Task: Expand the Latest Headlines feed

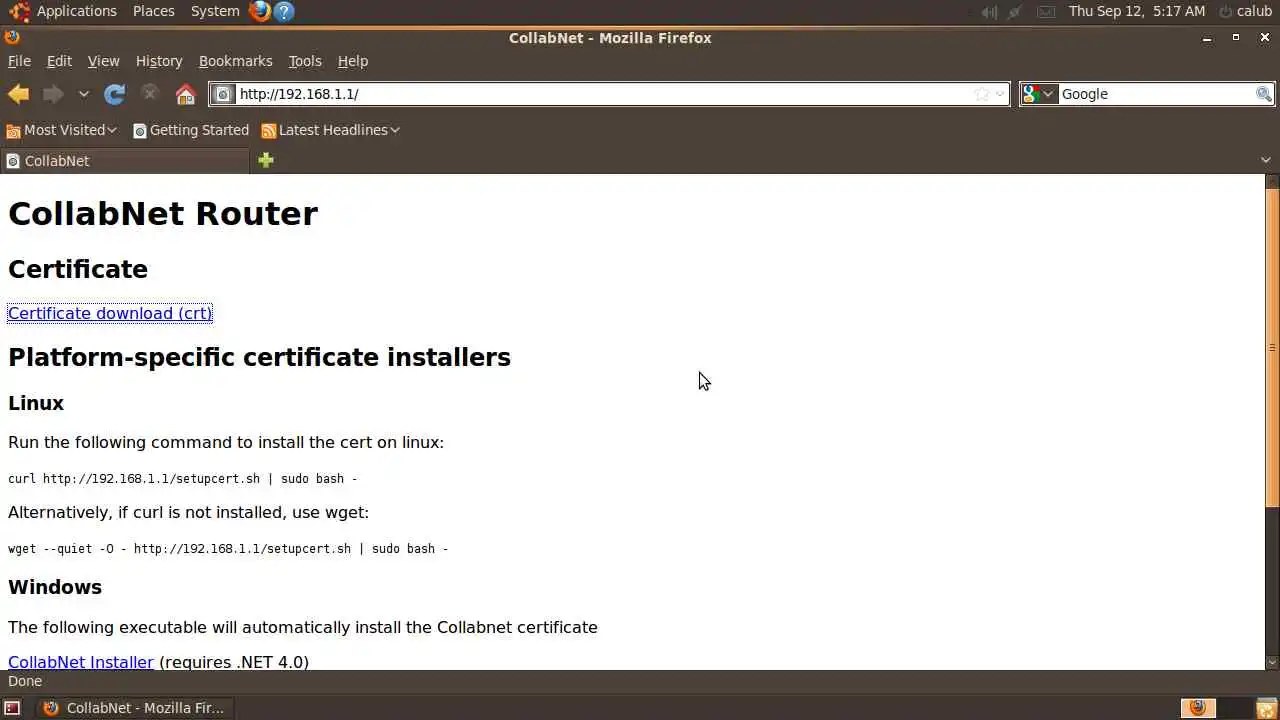Action: [330, 130]
